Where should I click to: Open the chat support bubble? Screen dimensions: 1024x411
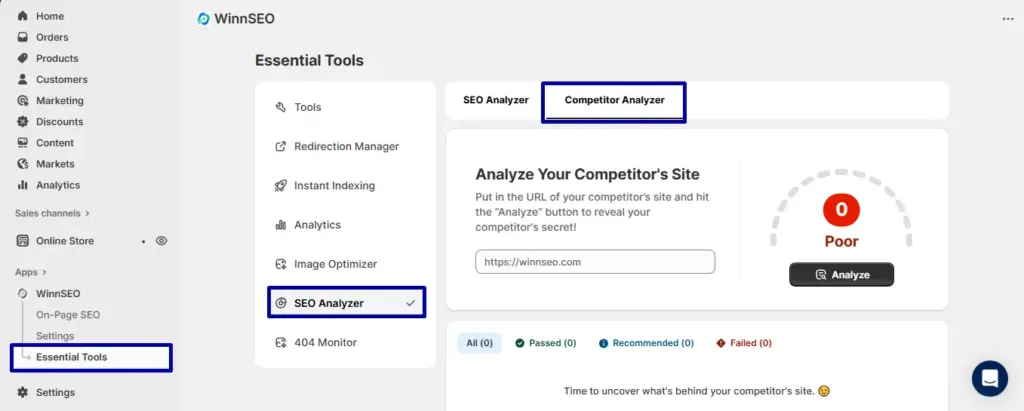click(989, 378)
